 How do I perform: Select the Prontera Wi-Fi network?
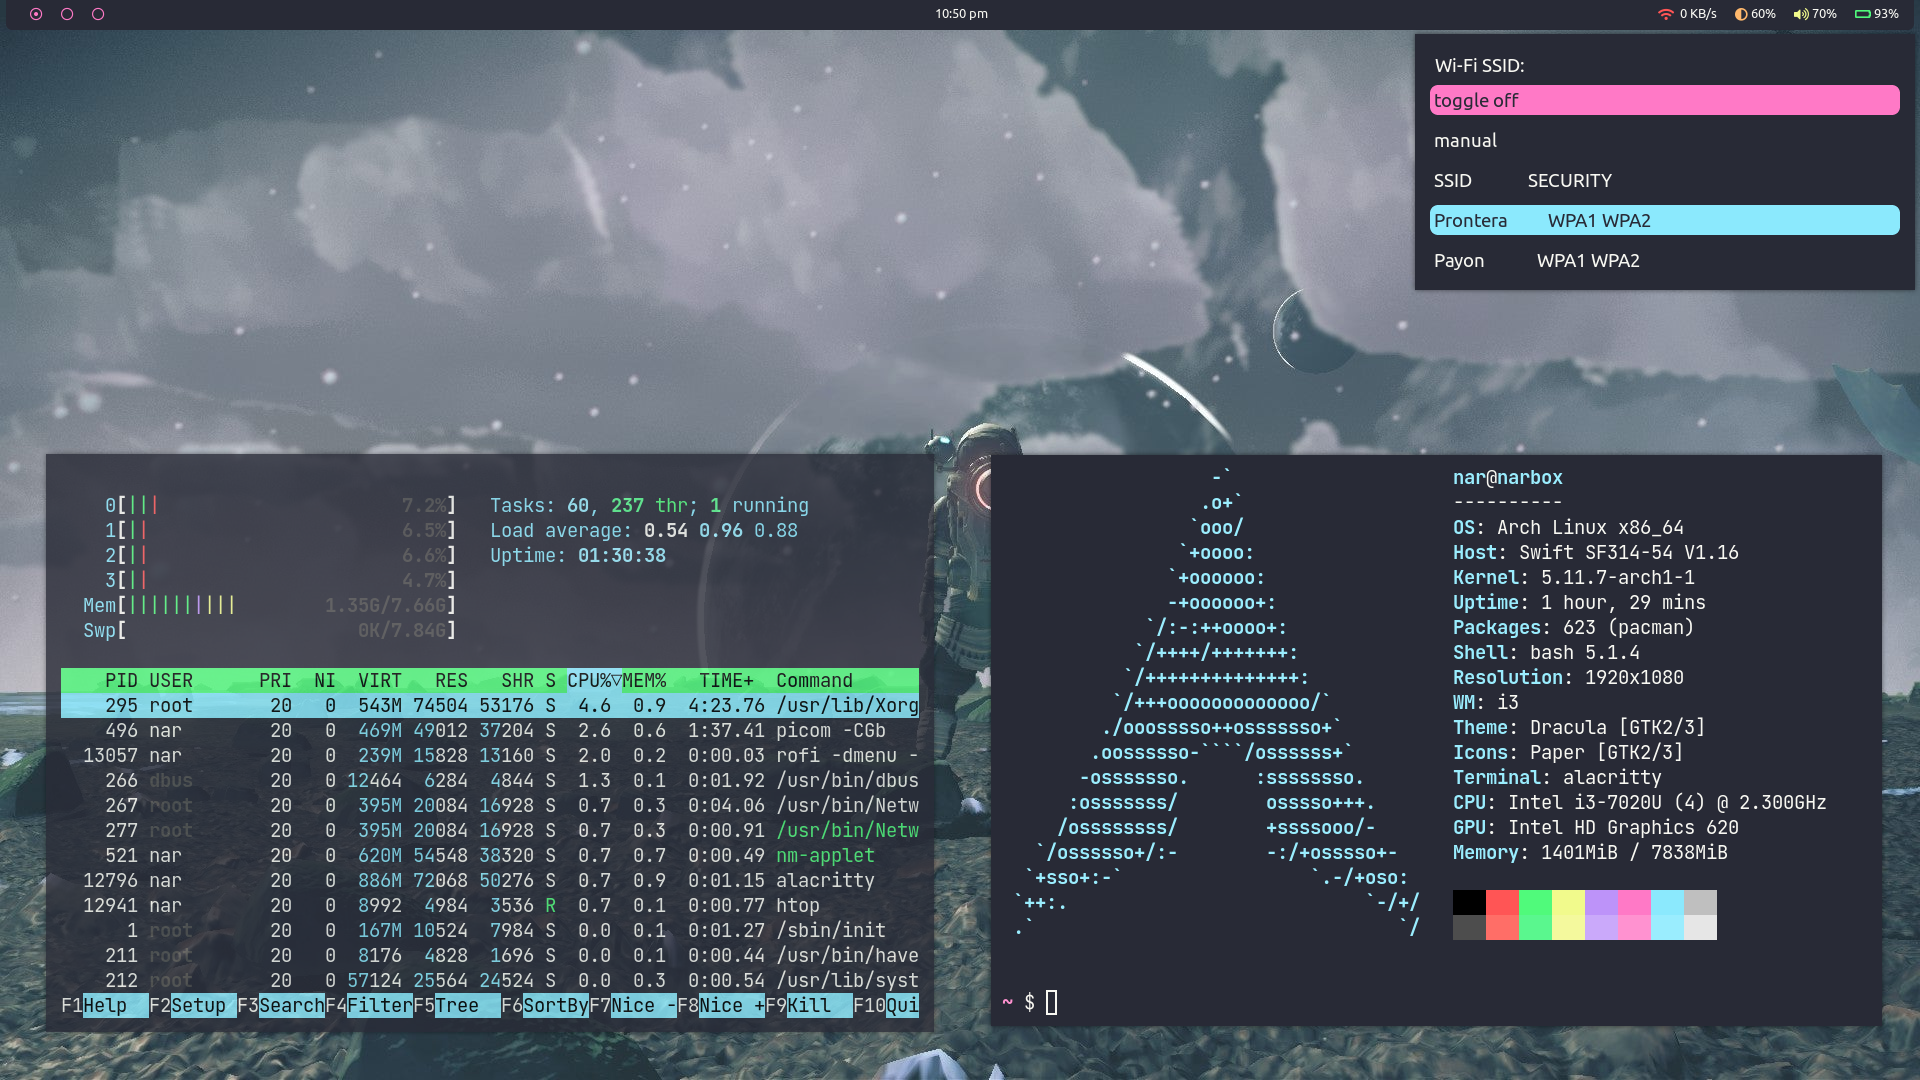1664,221
